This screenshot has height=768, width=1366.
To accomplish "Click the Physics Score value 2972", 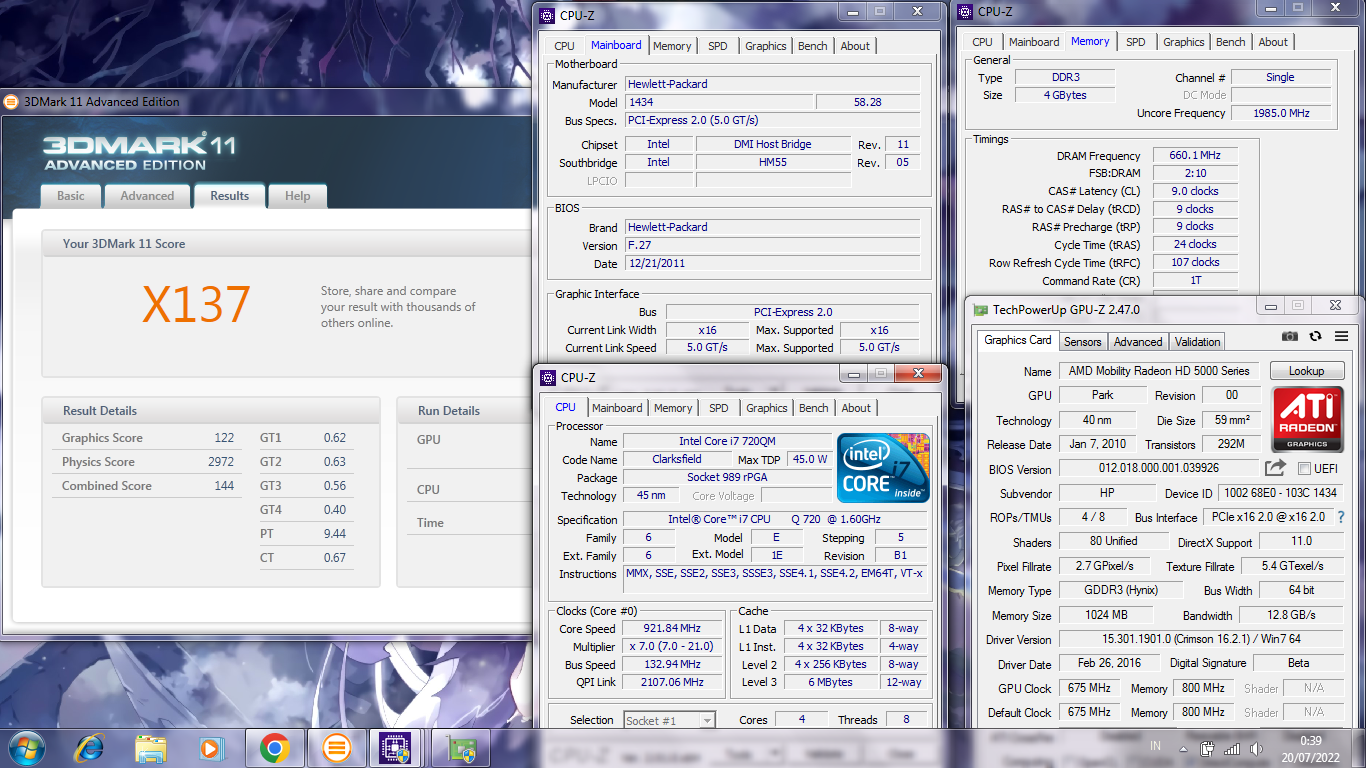I will coord(221,462).
